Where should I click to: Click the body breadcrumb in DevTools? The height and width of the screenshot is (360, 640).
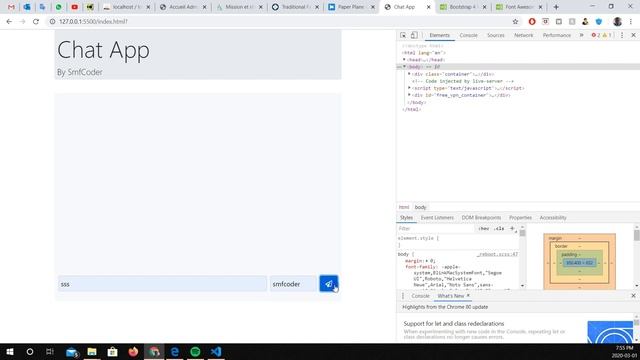pyautogui.click(x=420, y=207)
